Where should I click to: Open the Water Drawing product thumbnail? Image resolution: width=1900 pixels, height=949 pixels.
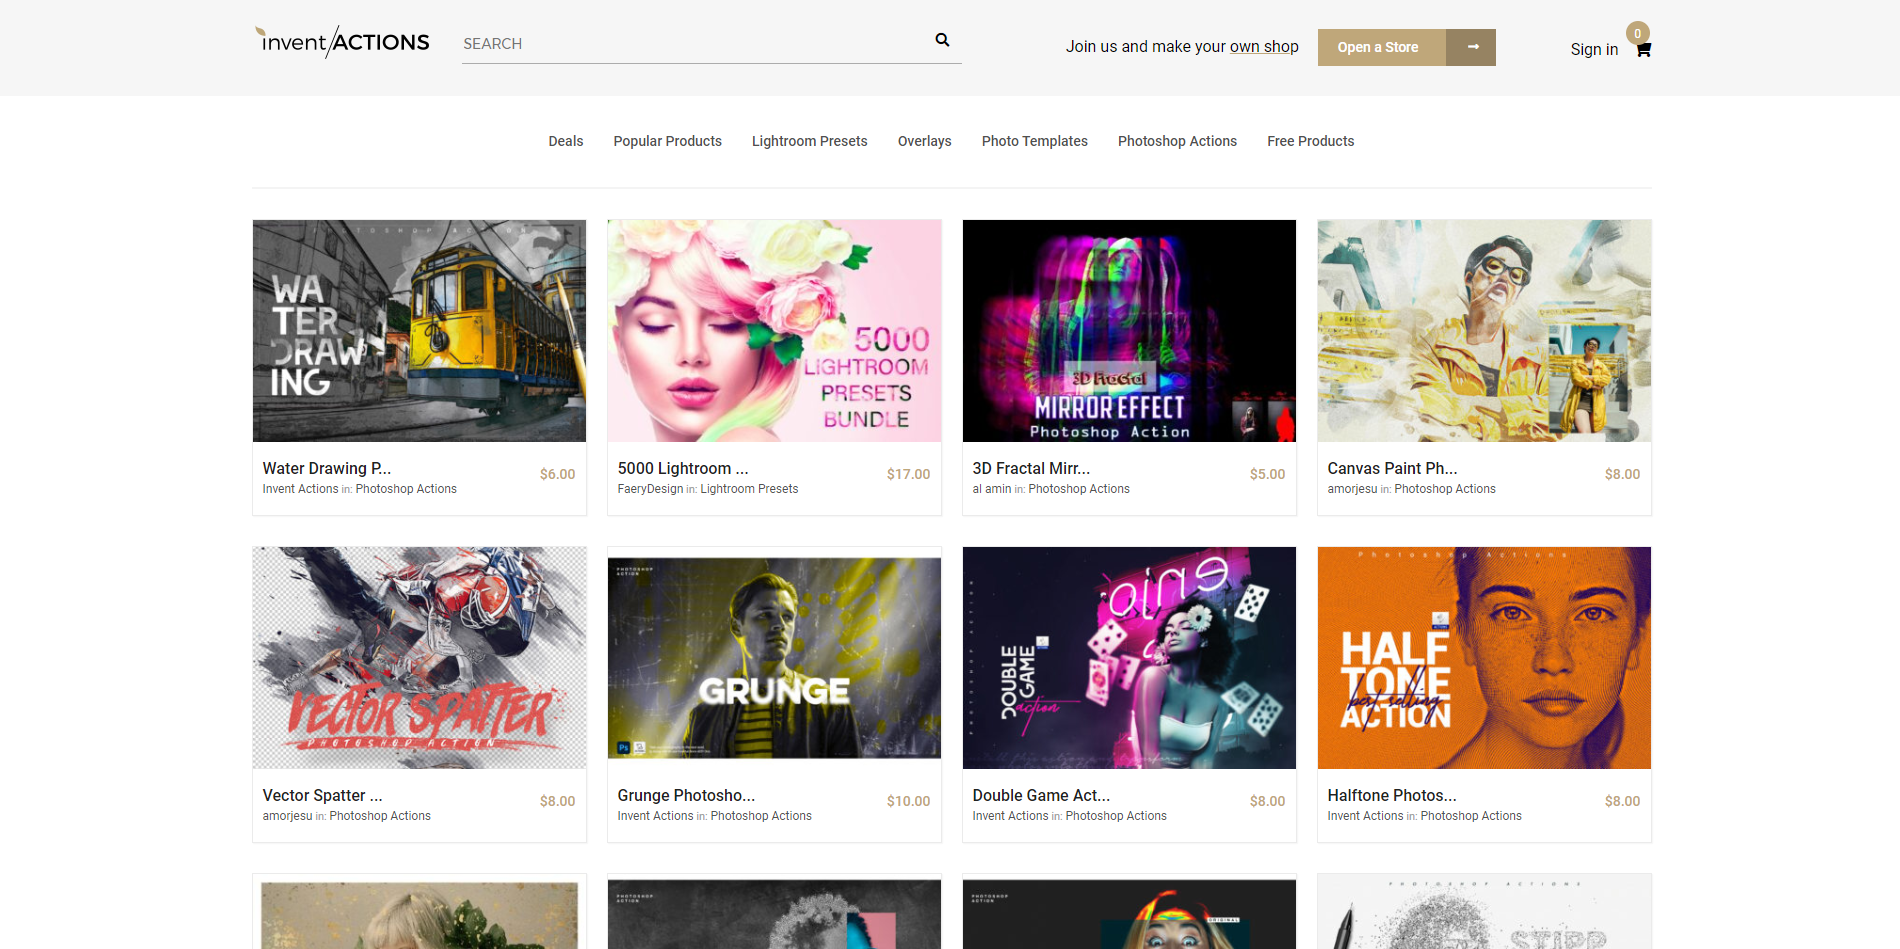click(x=419, y=331)
